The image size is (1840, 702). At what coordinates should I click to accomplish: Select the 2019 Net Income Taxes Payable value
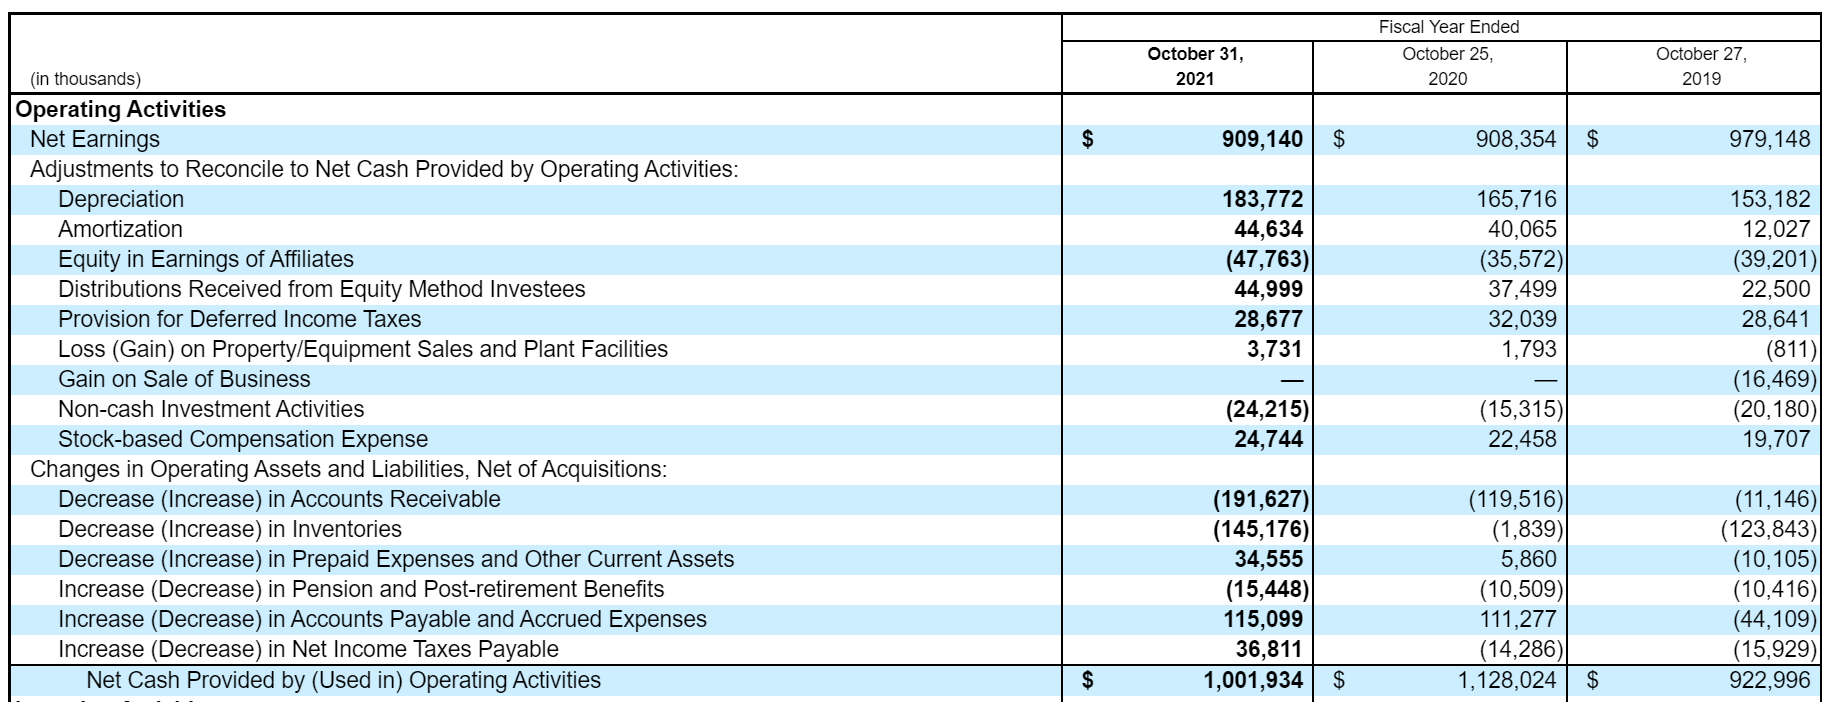(x=1774, y=649)
